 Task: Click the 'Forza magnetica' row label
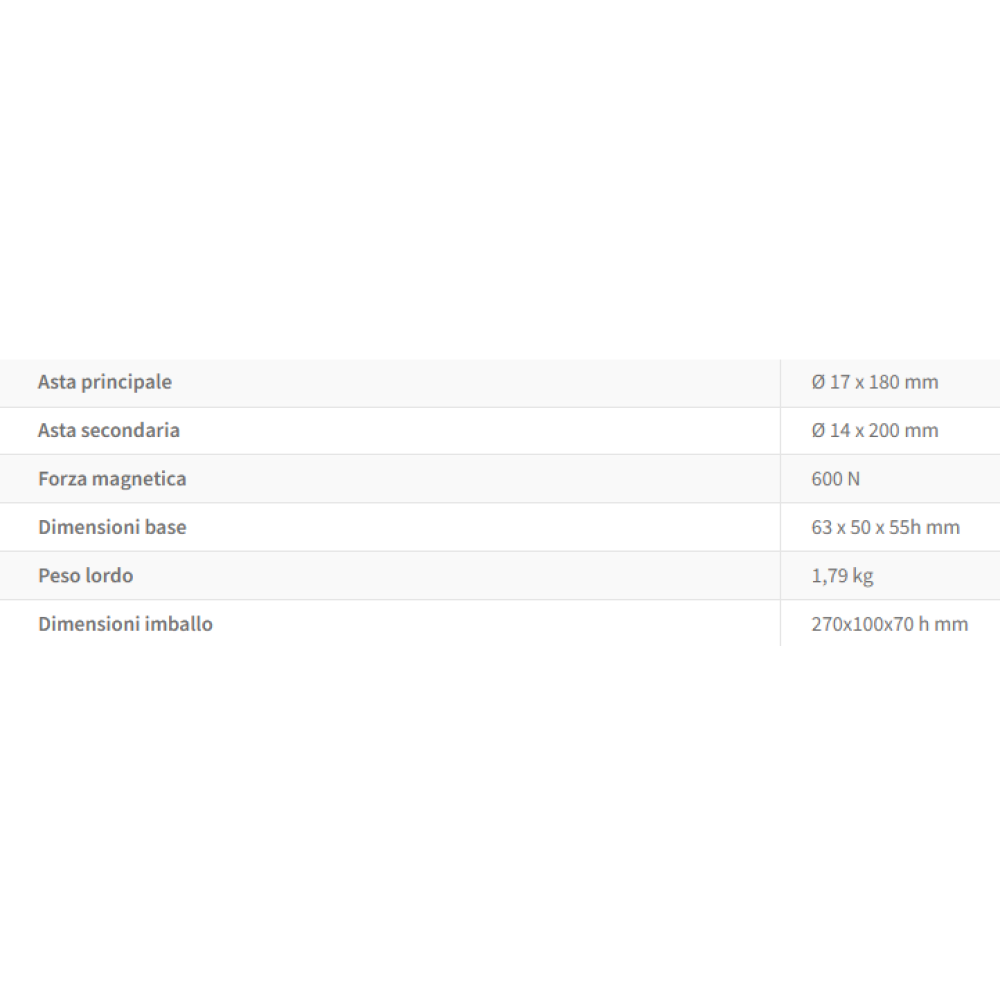[x=112, y=479]
